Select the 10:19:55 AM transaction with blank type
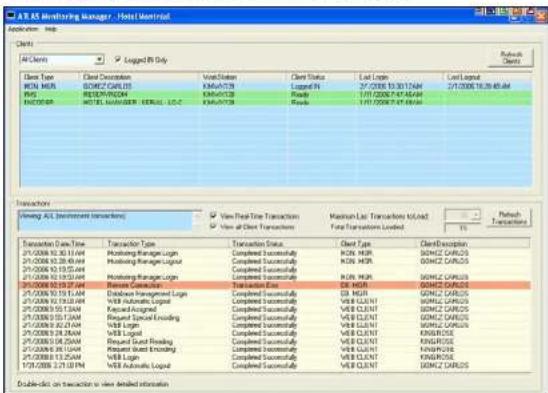The image size is (548, 393). 275,269
